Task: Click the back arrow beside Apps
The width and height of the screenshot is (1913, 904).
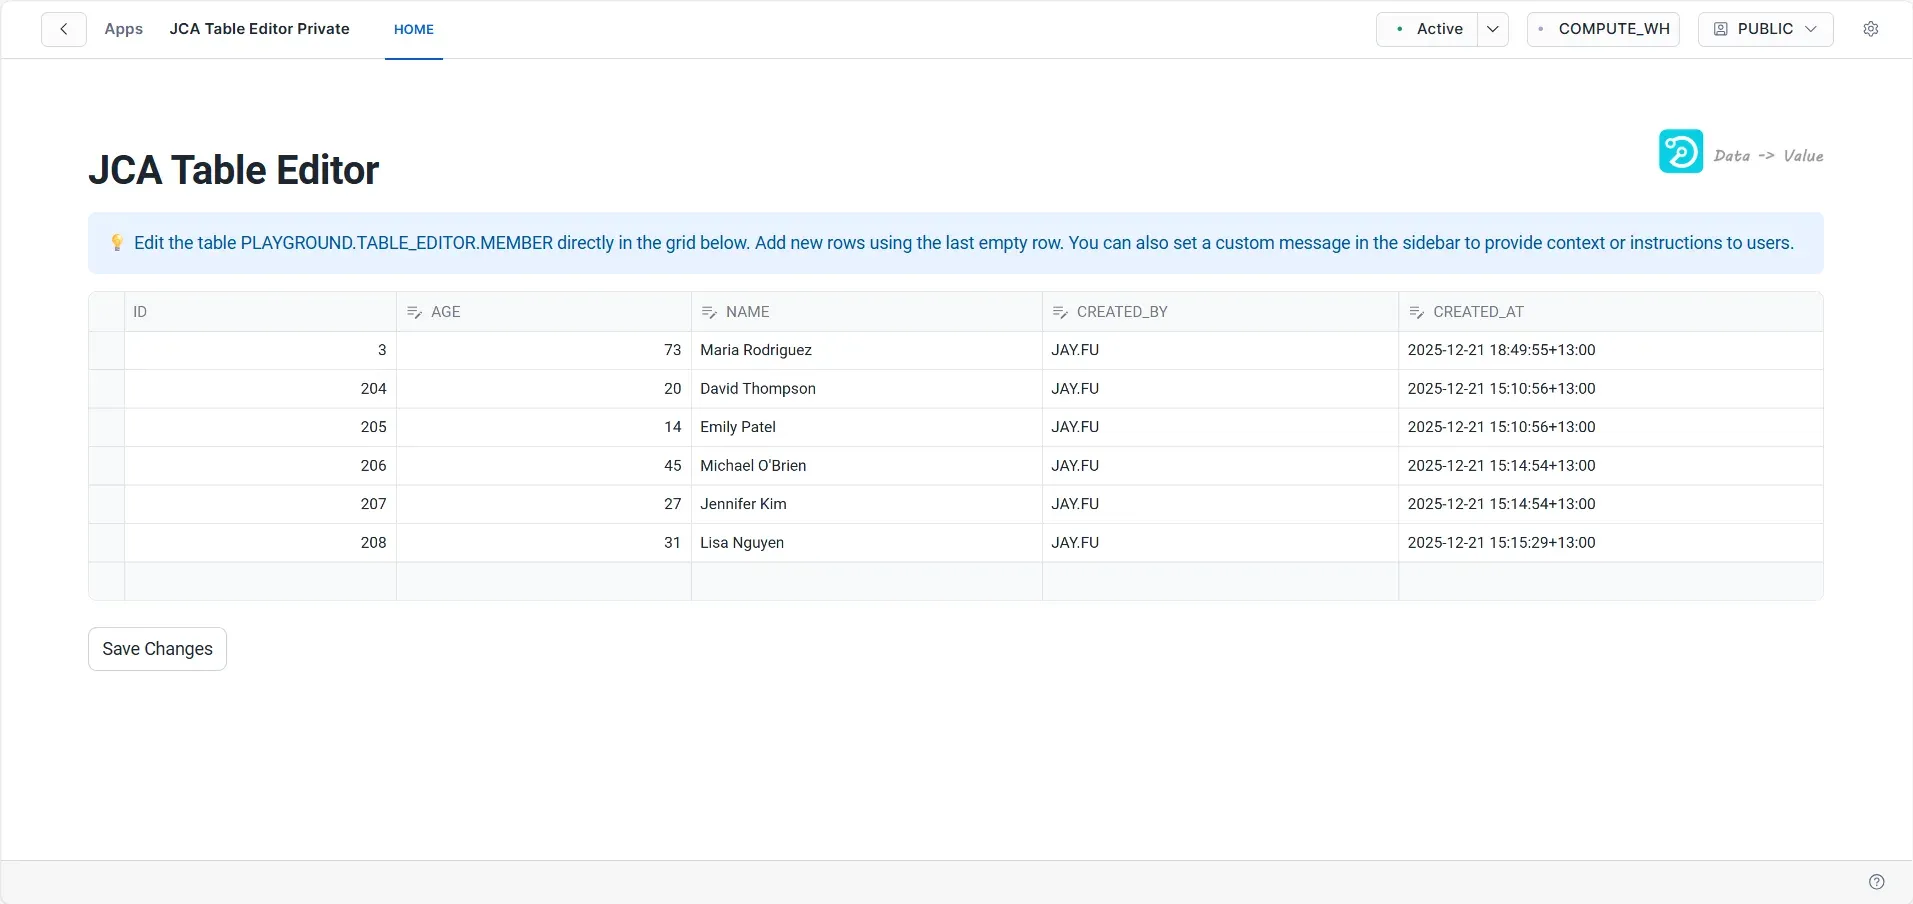Action: pos(63,28)
